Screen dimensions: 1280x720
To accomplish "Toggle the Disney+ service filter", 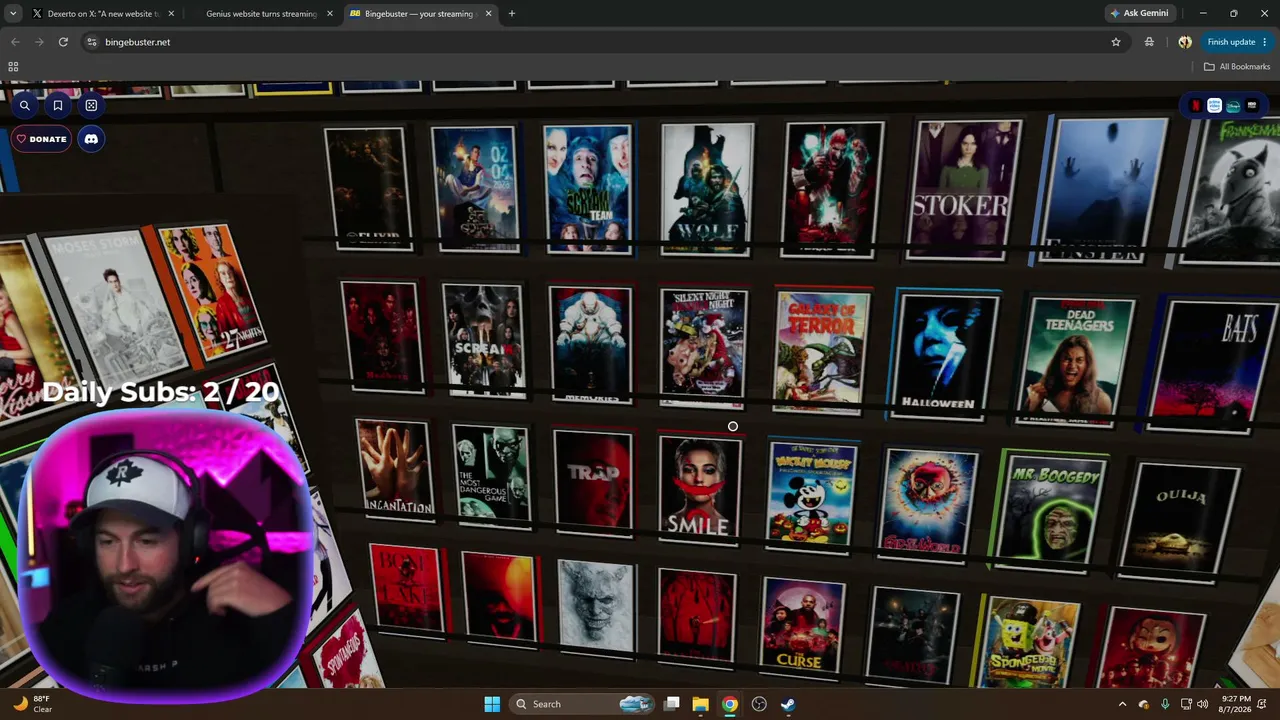I will [1233, 106].
